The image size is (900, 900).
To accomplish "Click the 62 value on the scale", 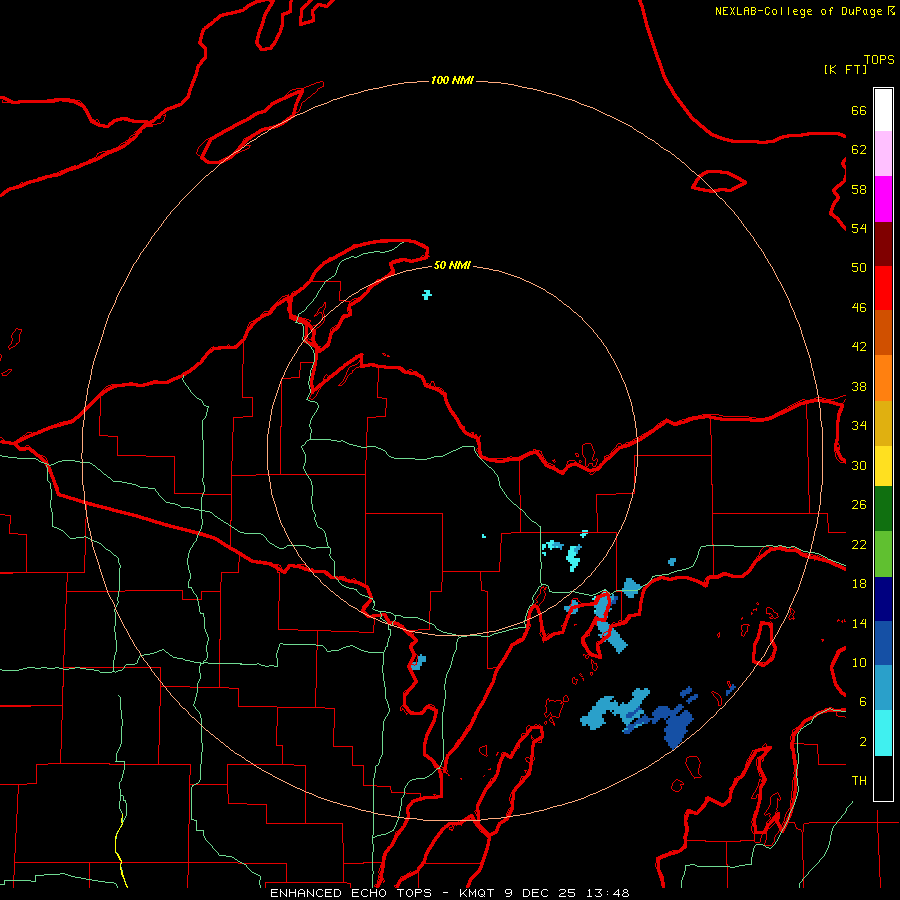I will pos(859,149).
